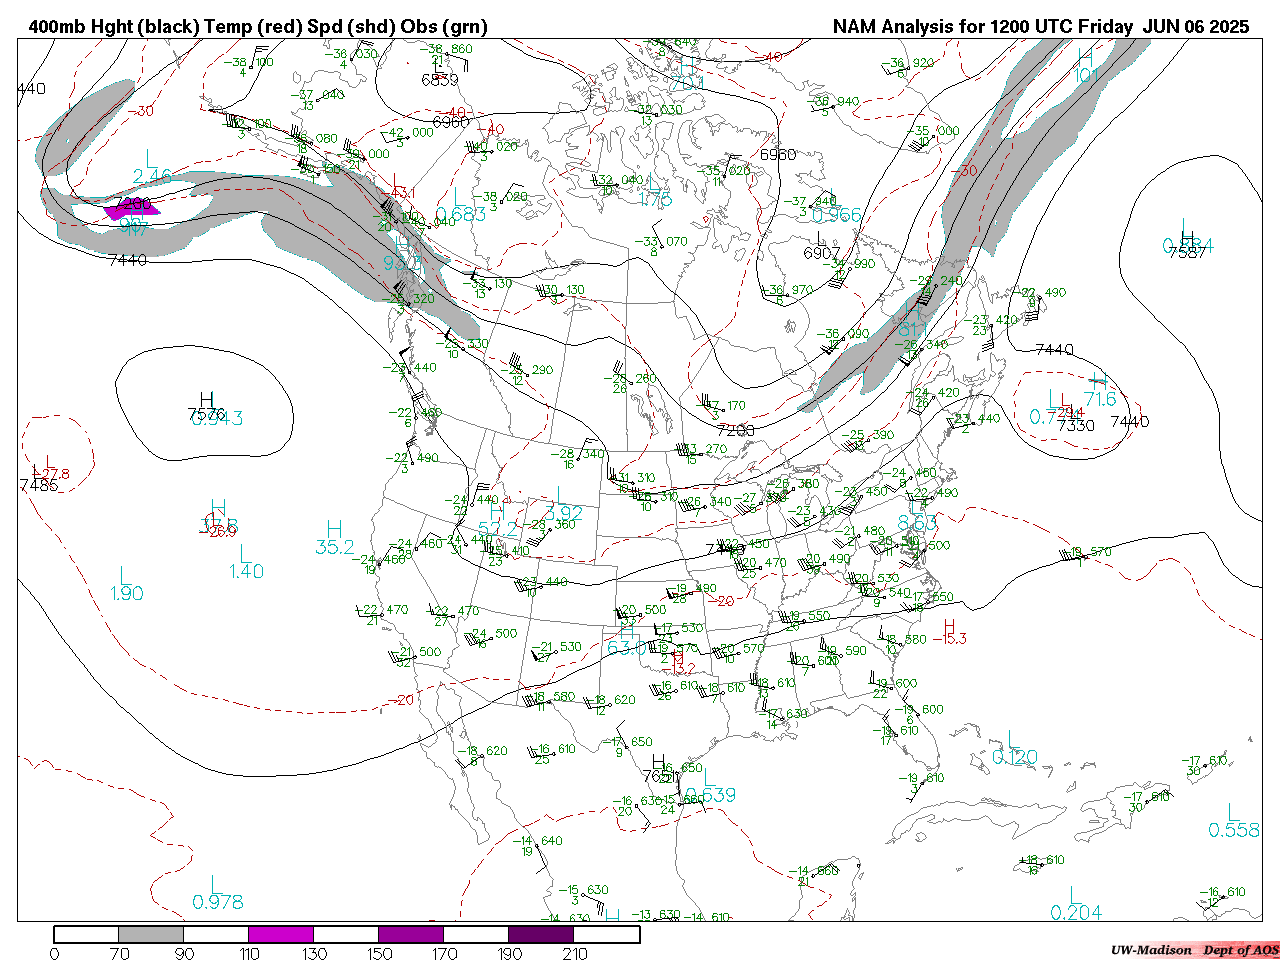Viewport: 1280px width, 960px height.
Task: Click the NAM Analysis date header
Action: pos(1040,27)
